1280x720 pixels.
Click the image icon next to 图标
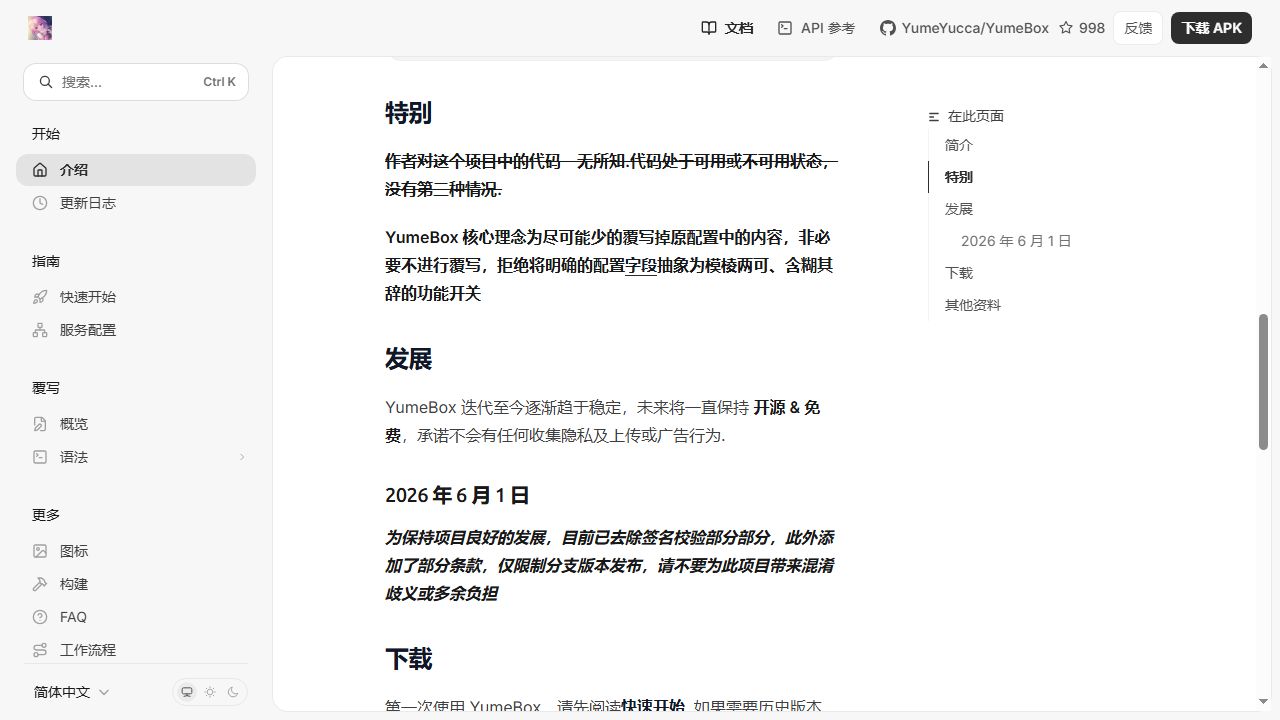tap(40, 551)
